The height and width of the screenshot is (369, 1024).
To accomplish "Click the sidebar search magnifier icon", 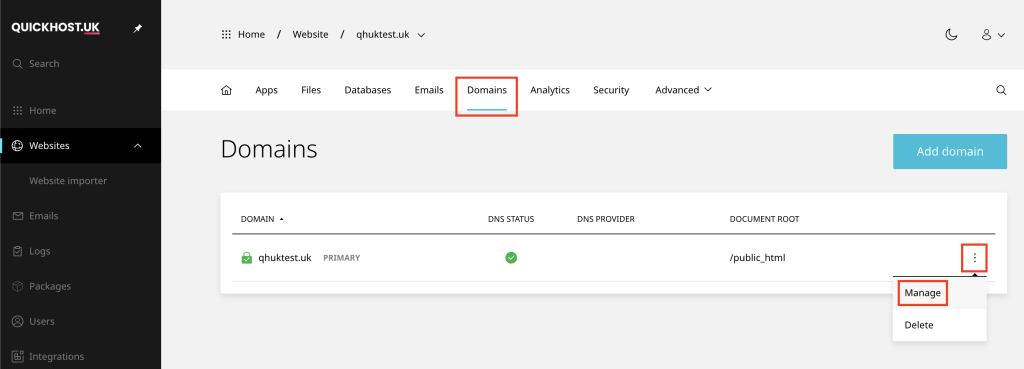I will 18,63.
